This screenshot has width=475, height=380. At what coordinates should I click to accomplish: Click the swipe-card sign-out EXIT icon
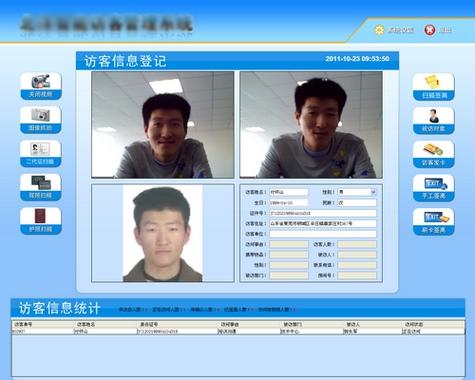pos(433,221)
